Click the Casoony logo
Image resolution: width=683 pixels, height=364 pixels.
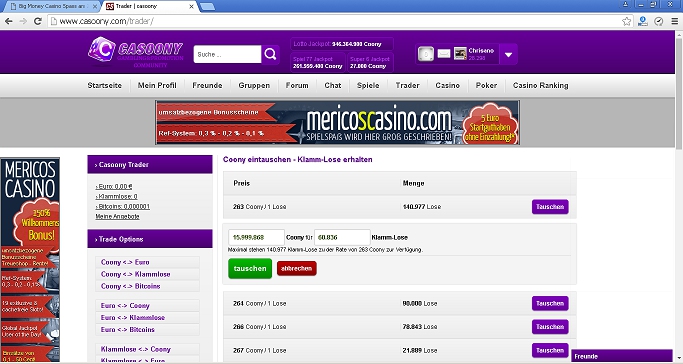pos(135,53)
